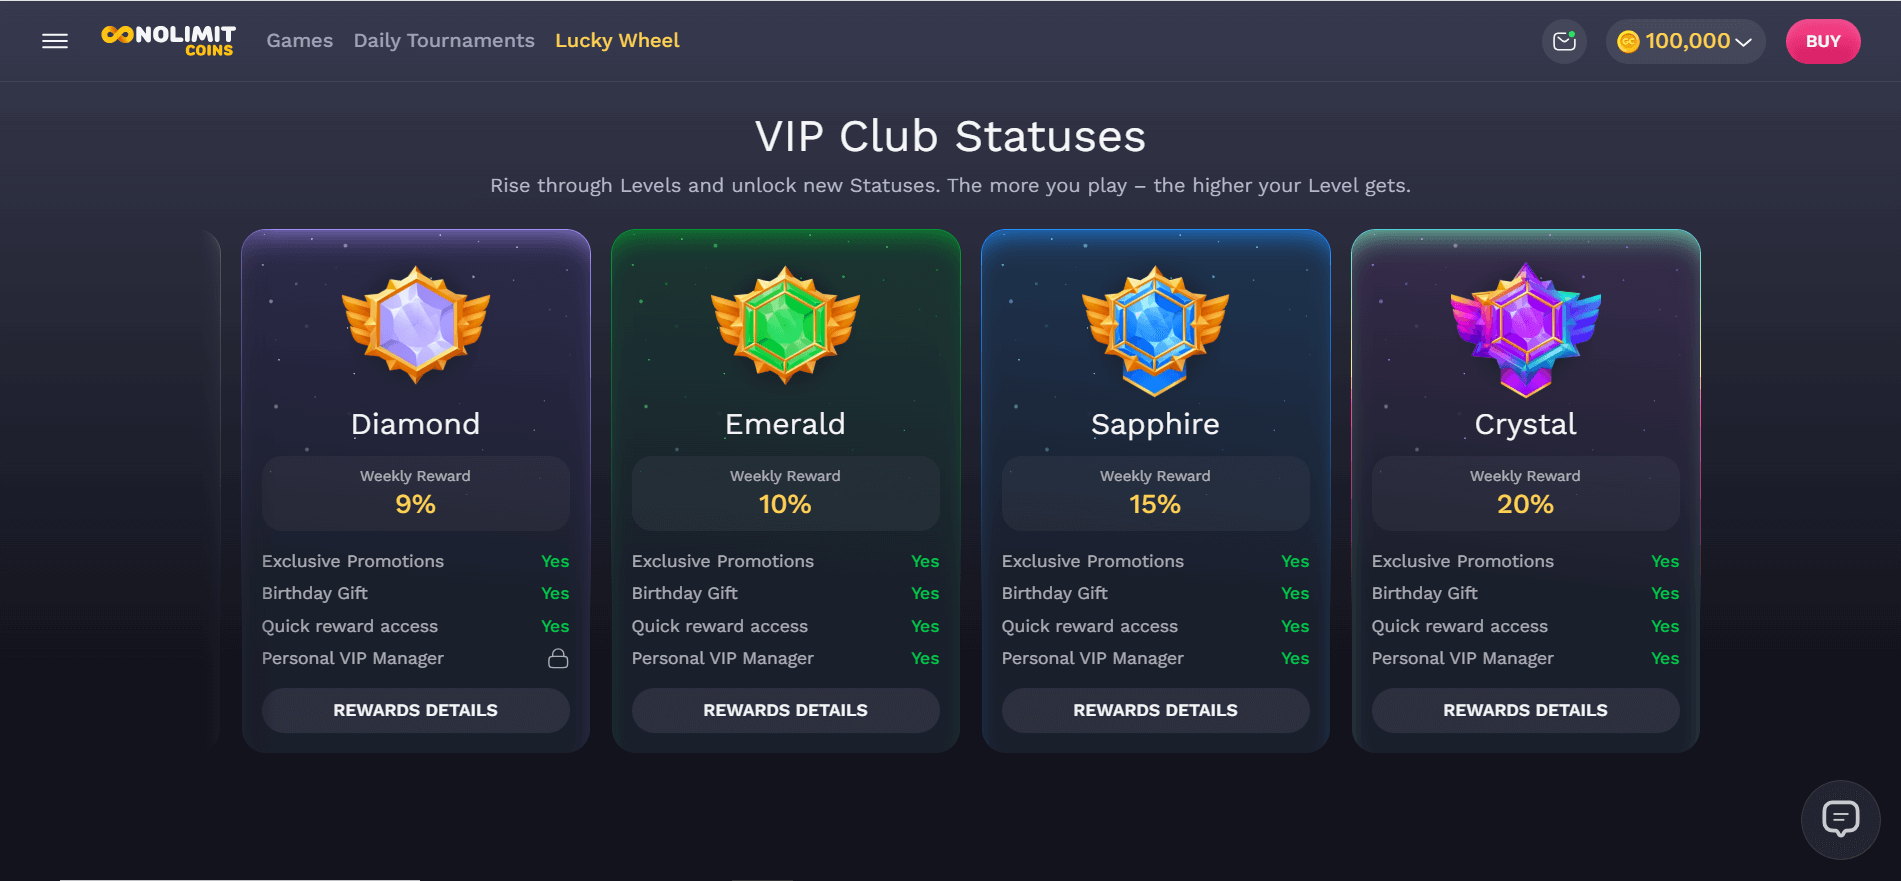Go to Daily Tournaments
The image size is (1901, 881).
point(444,41)
